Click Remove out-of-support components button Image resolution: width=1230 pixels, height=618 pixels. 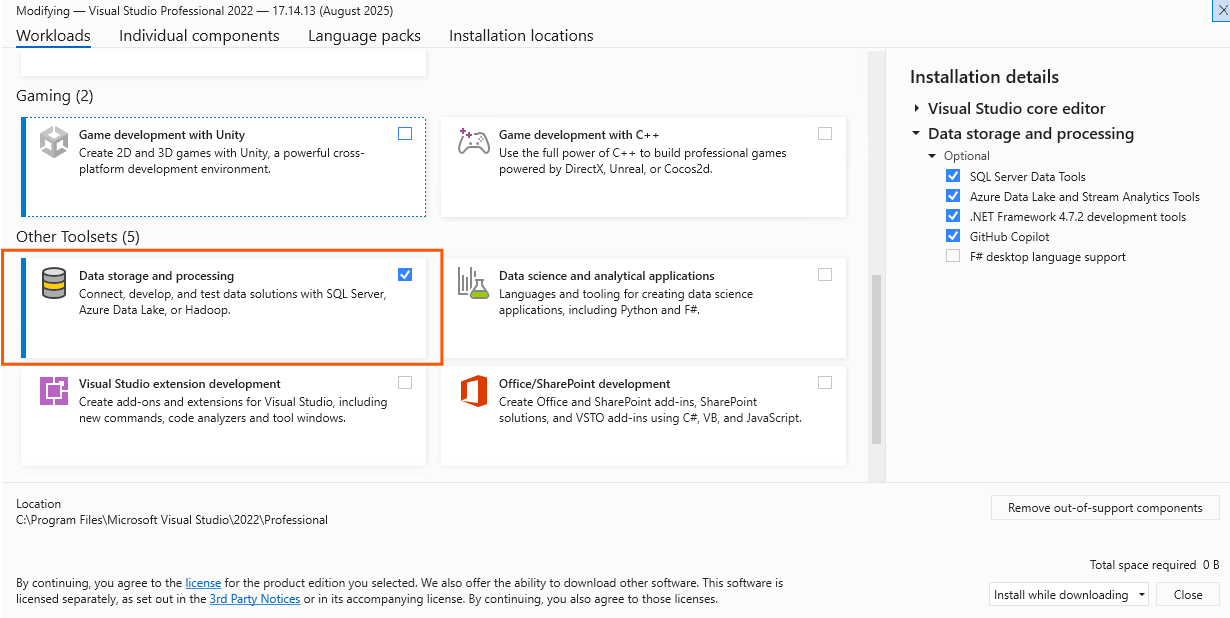point(1105,508)
